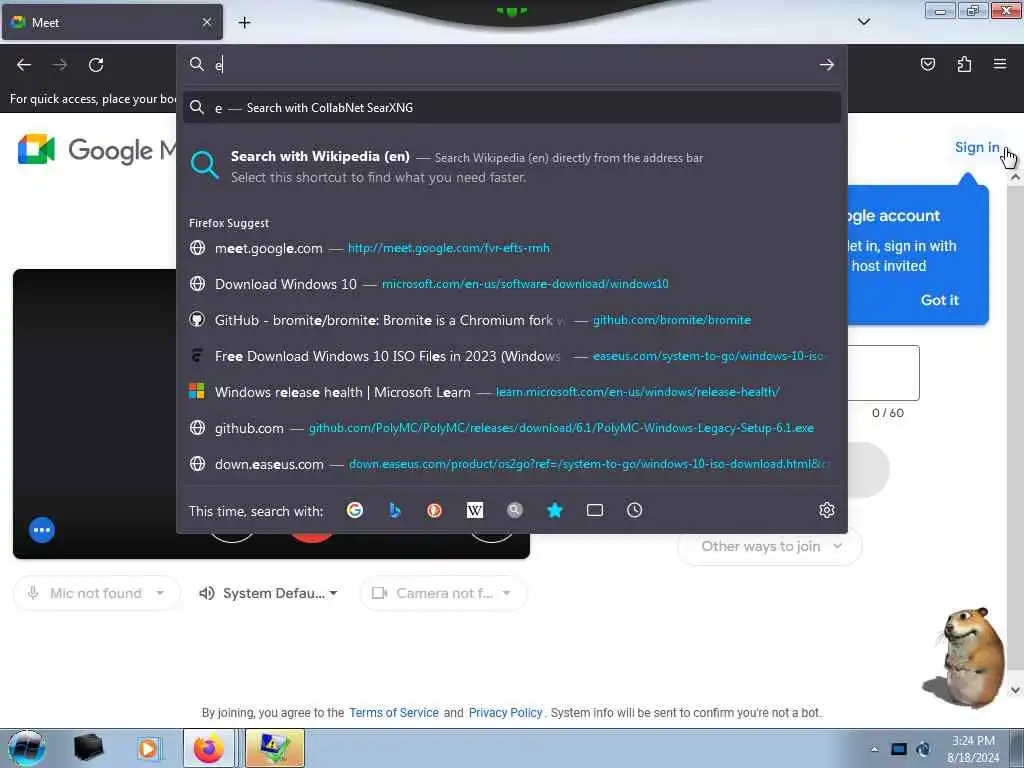Open down.easeus.com suggestion
This screenshot has height=768, width=1024.
[x=512, y=464]
